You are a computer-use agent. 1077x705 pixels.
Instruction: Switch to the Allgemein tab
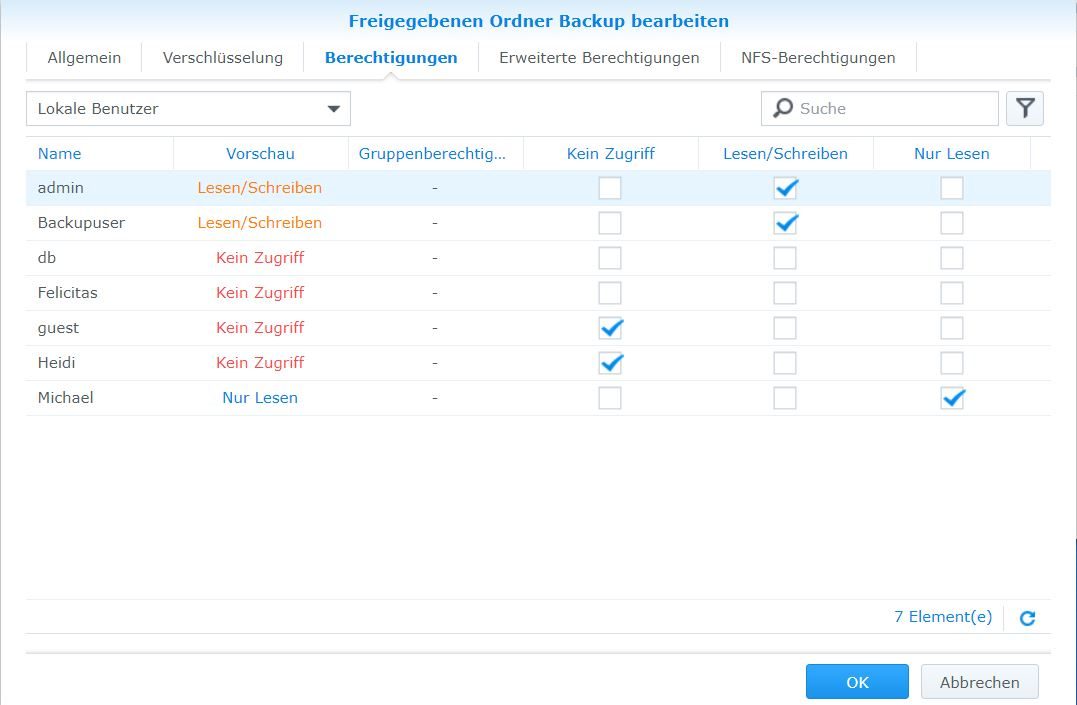(x=84, y=58)
